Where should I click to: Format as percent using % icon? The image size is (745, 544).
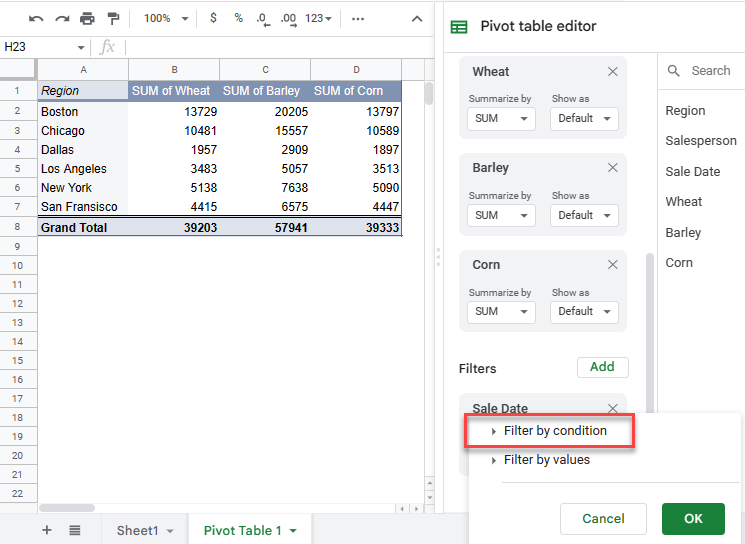[x=238, y=18]
